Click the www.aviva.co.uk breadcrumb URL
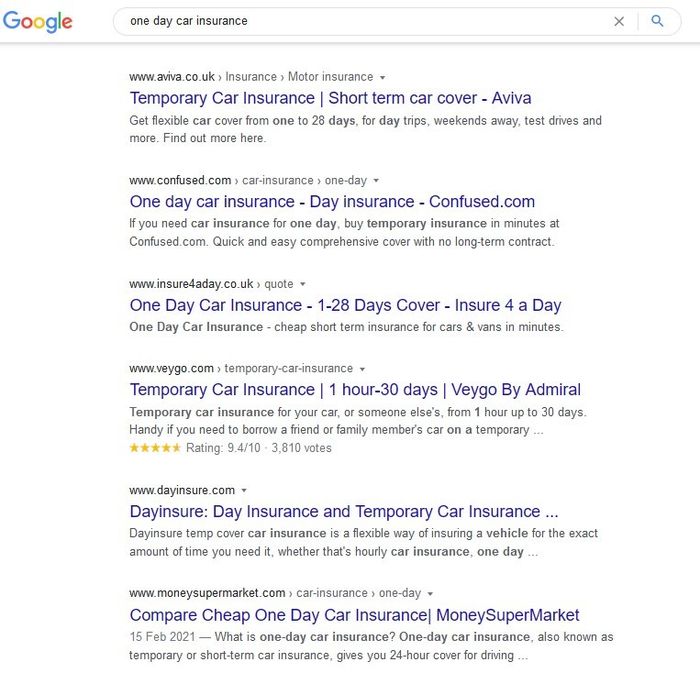700x684 pixels. coord(172,77)
